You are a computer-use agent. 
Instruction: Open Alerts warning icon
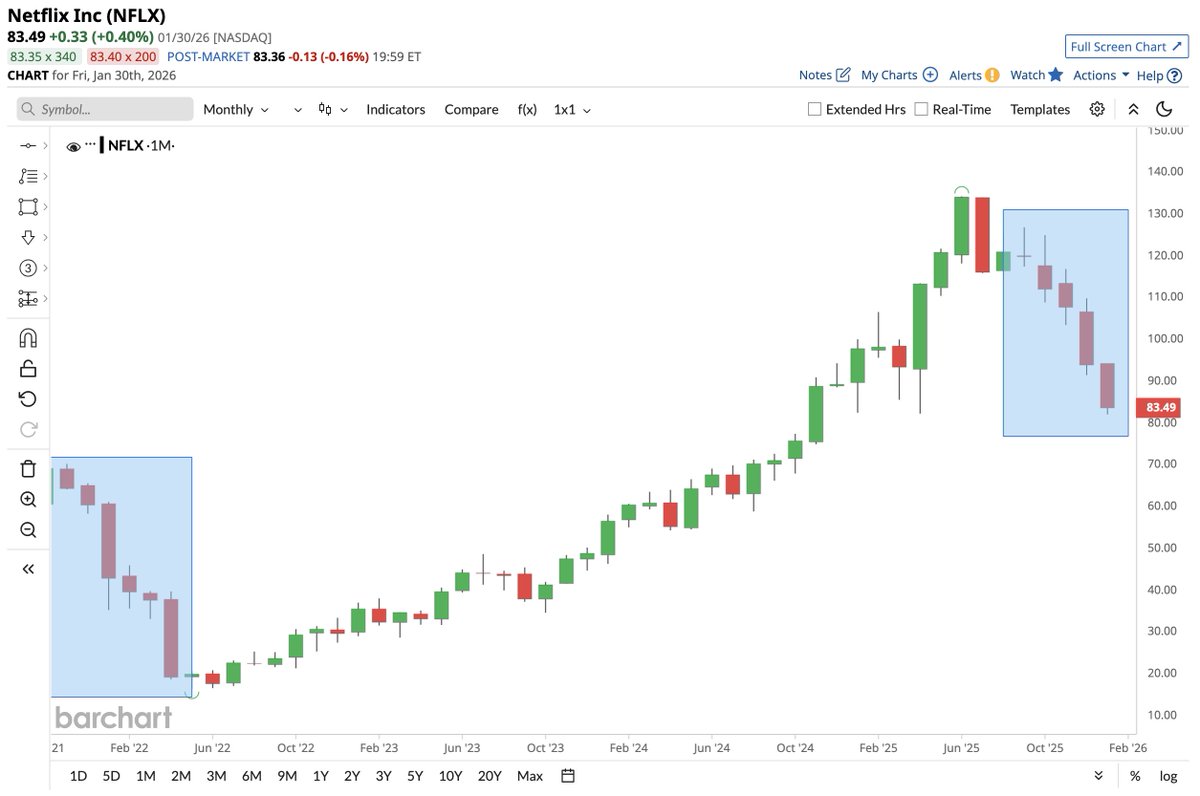pos(992,74)
